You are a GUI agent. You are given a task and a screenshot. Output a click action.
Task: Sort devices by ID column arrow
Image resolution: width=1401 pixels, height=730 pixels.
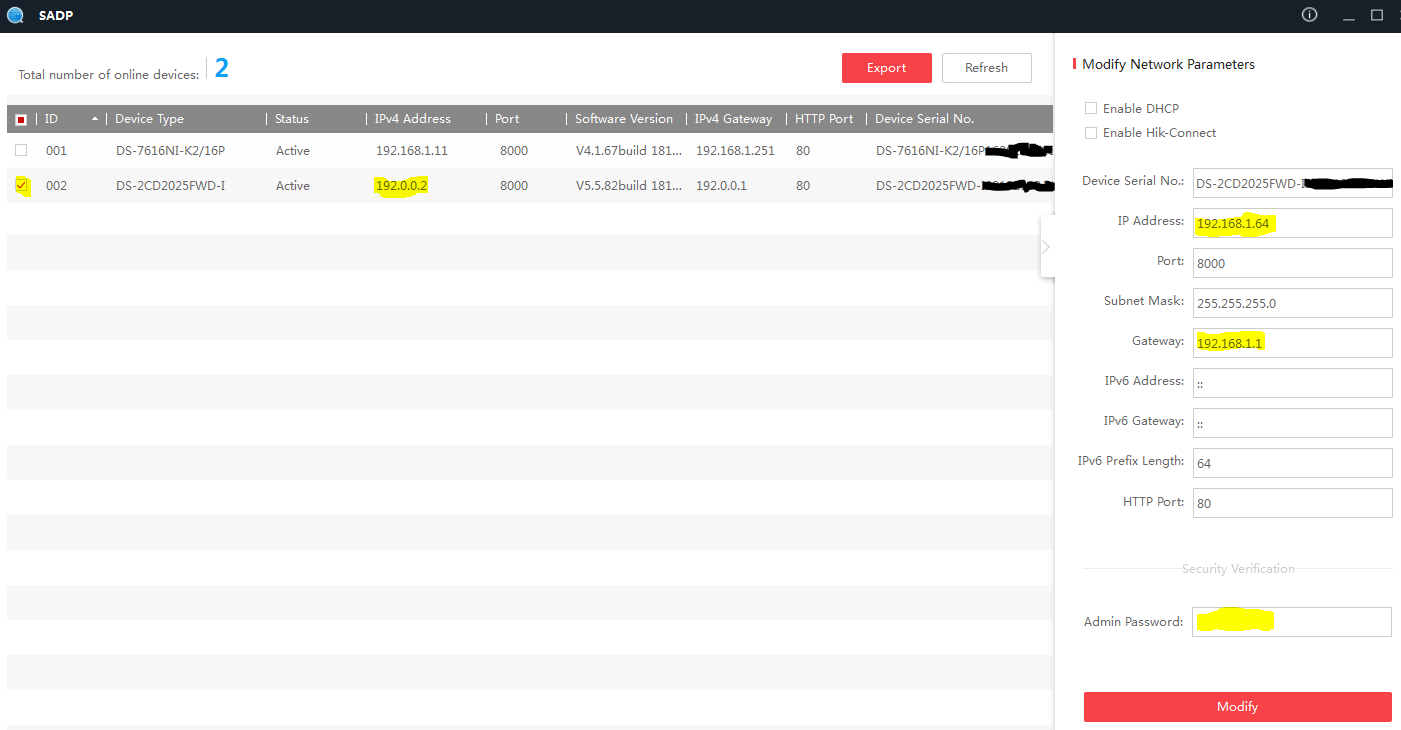[95, 119]
